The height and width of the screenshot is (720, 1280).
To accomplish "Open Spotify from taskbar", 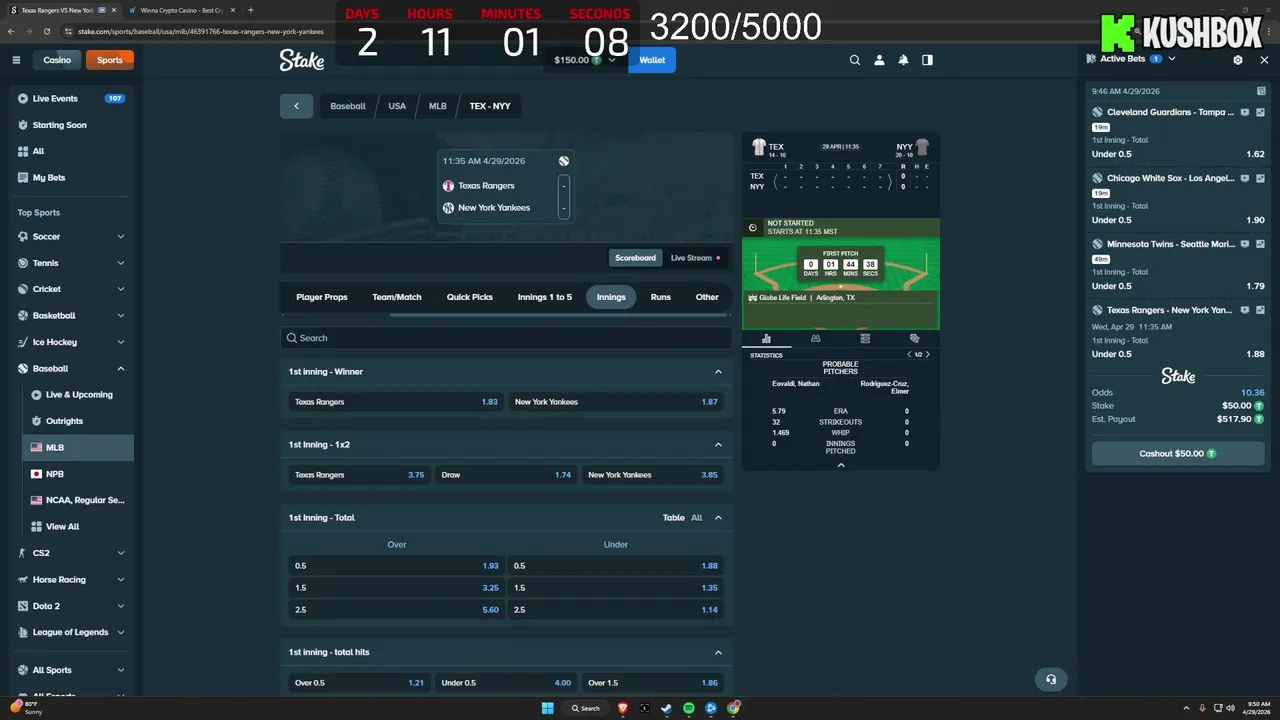I will 689,708.
